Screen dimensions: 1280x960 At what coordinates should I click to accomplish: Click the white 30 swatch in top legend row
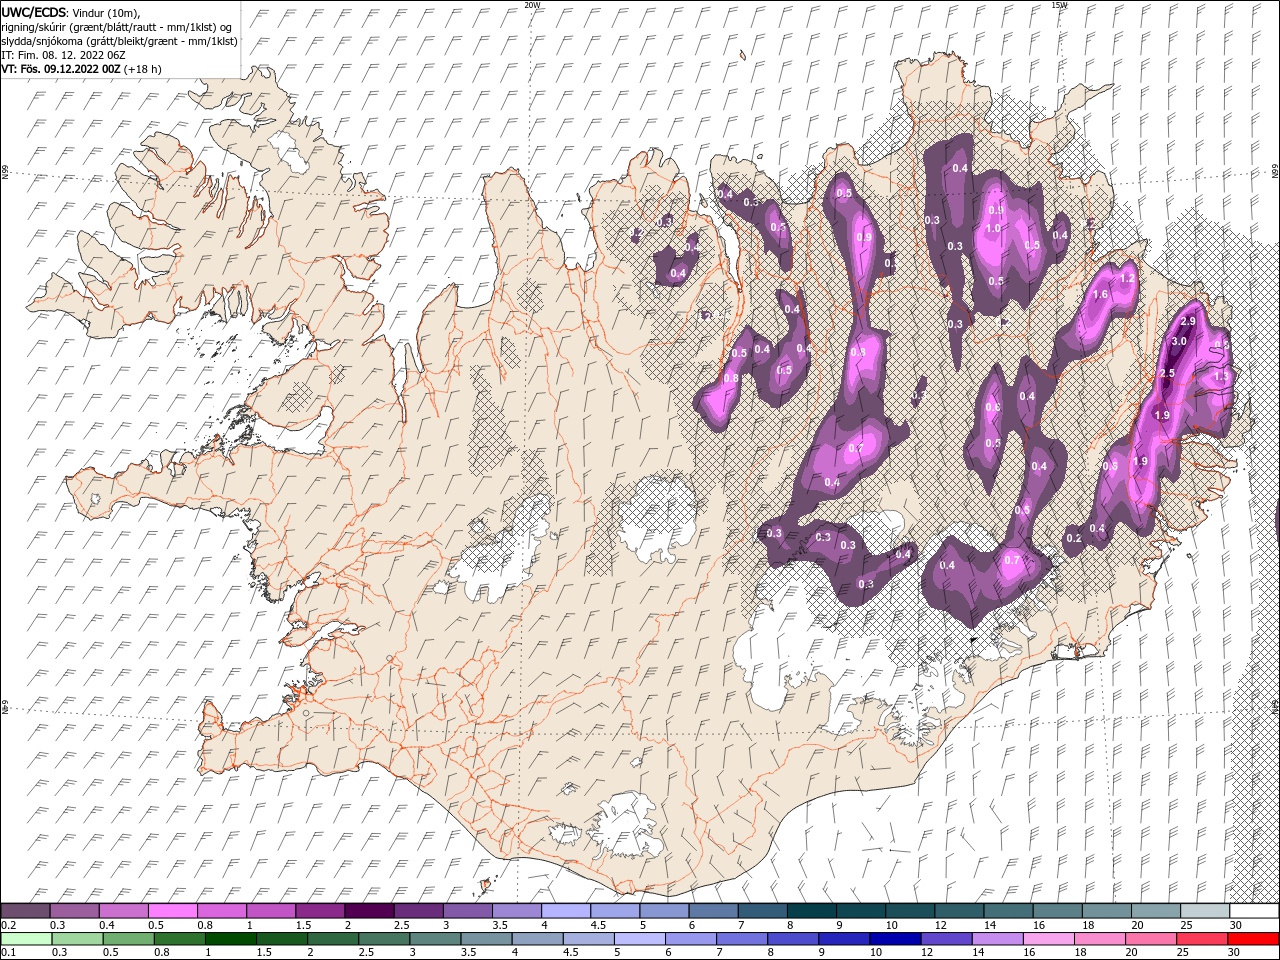[x=1254, y=911]
